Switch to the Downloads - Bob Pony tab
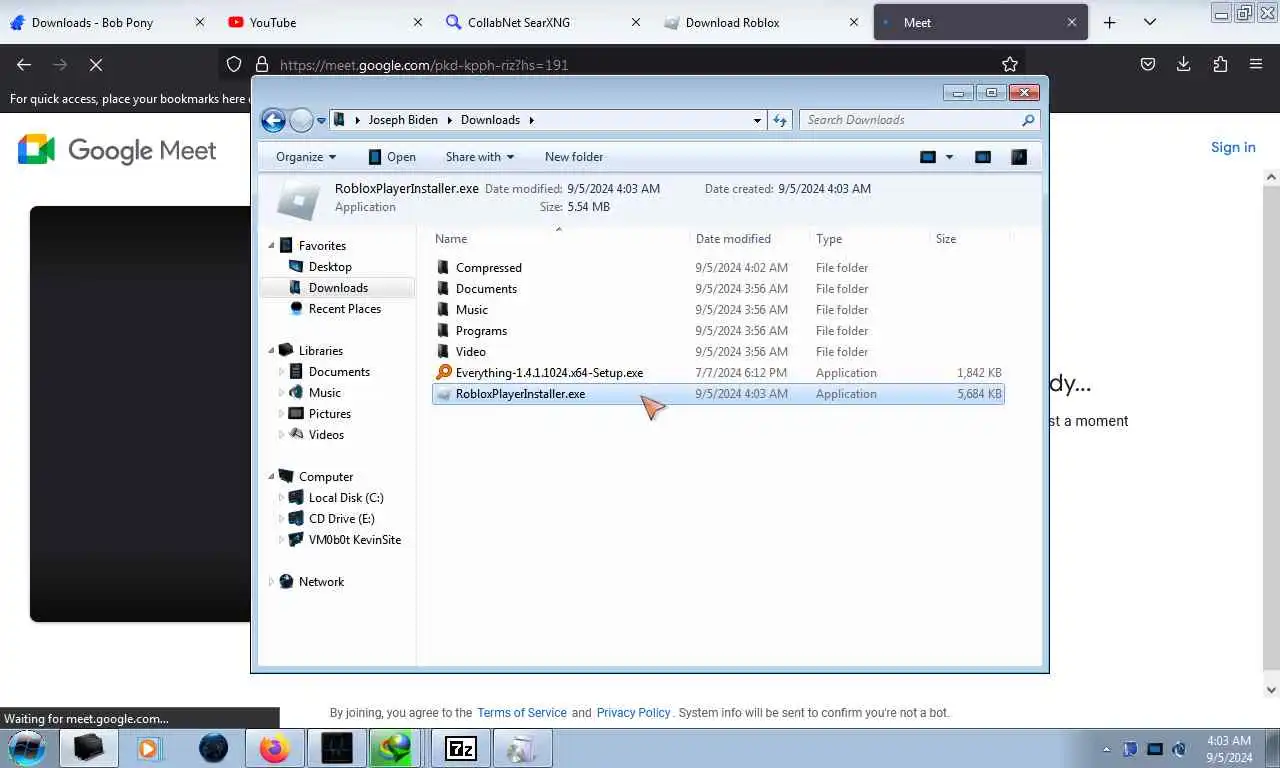 point(107,22)
